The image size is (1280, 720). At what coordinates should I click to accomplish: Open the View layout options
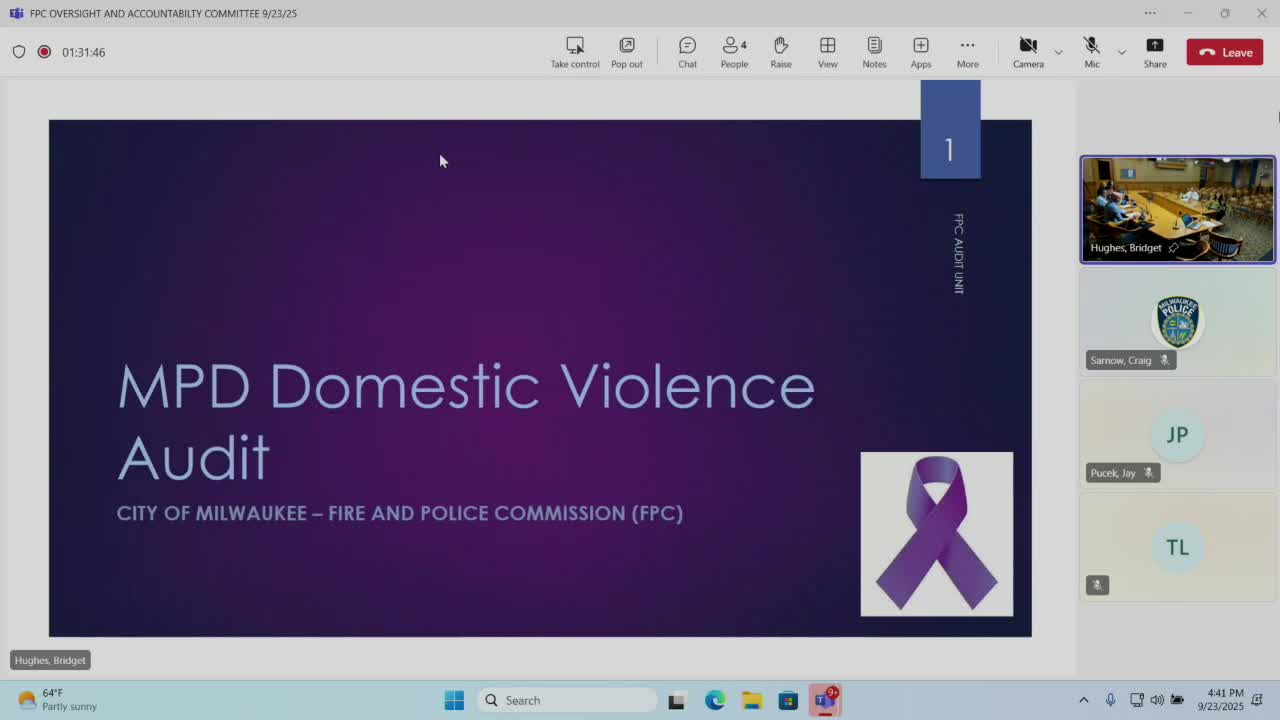pos(827,52)
